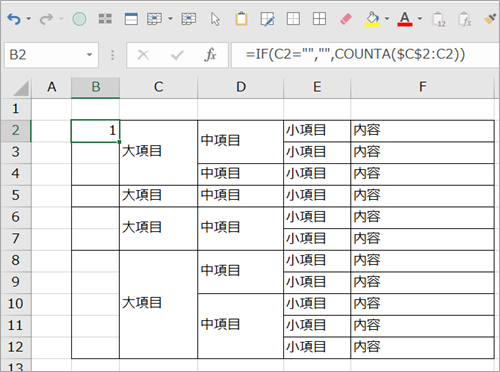
Task: Click the Unmerge cells icon
Action: (189, 19)
